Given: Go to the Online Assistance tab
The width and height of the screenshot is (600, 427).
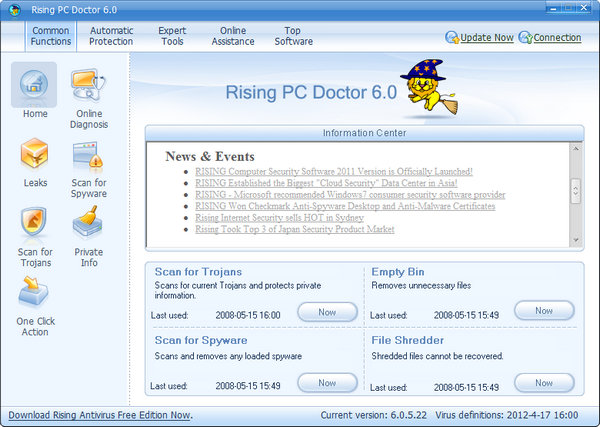Looking at the screenshot, I should pyautogui.click(x=233, y=36).
